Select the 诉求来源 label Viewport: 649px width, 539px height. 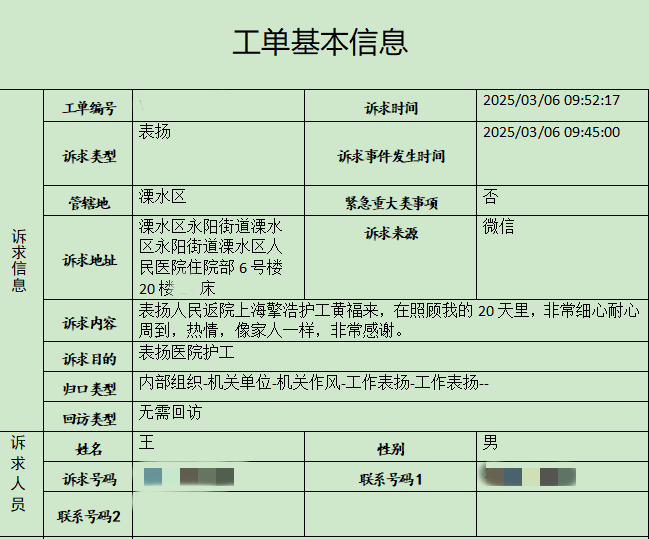pyautogui.click(x=391, y=233)
